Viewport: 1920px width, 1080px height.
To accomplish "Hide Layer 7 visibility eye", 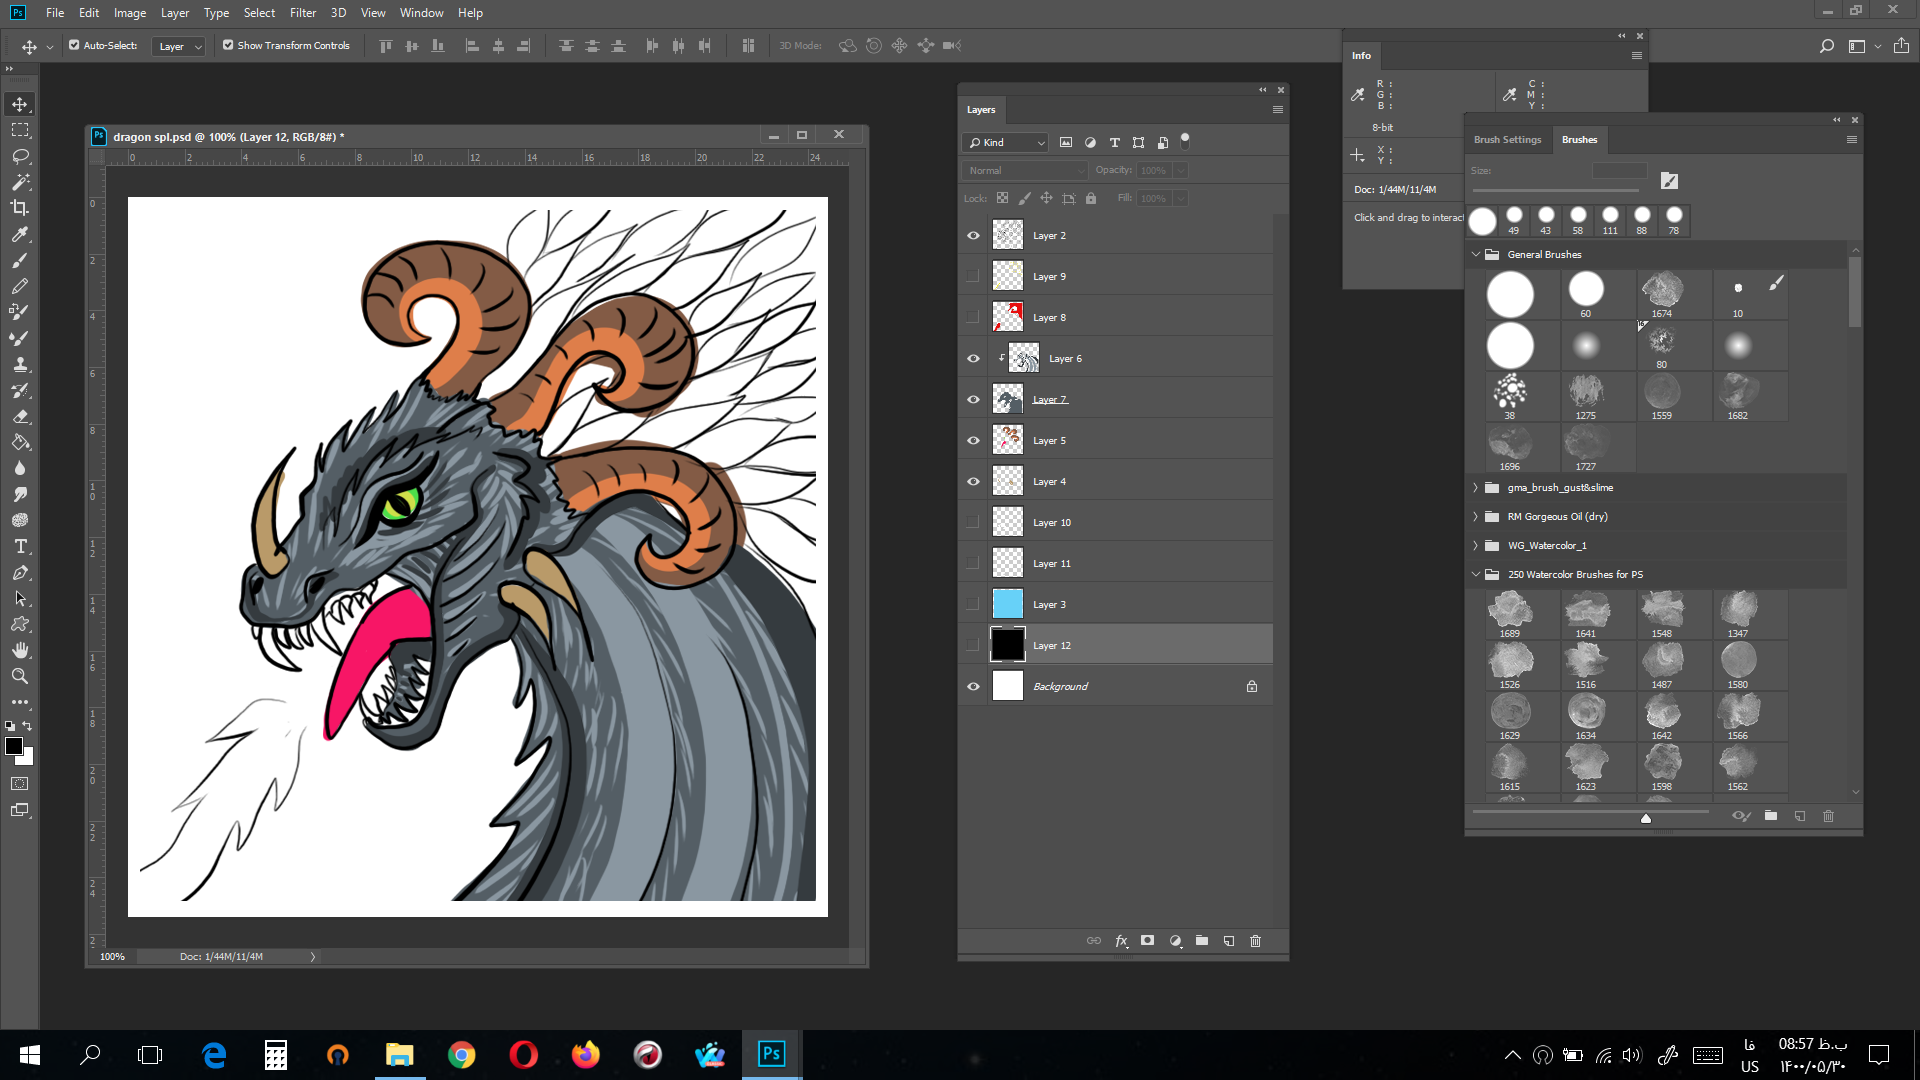I will [973, 399].
